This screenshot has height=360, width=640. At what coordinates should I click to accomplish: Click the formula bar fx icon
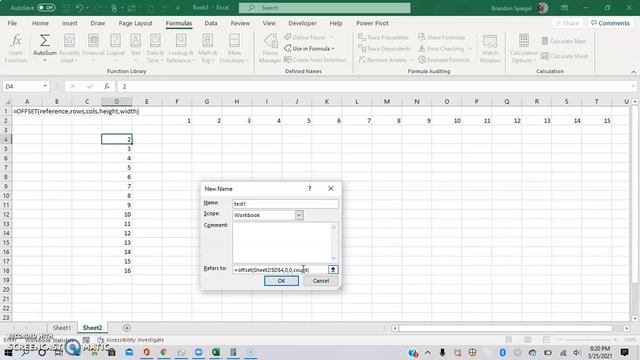click(107, 86)
